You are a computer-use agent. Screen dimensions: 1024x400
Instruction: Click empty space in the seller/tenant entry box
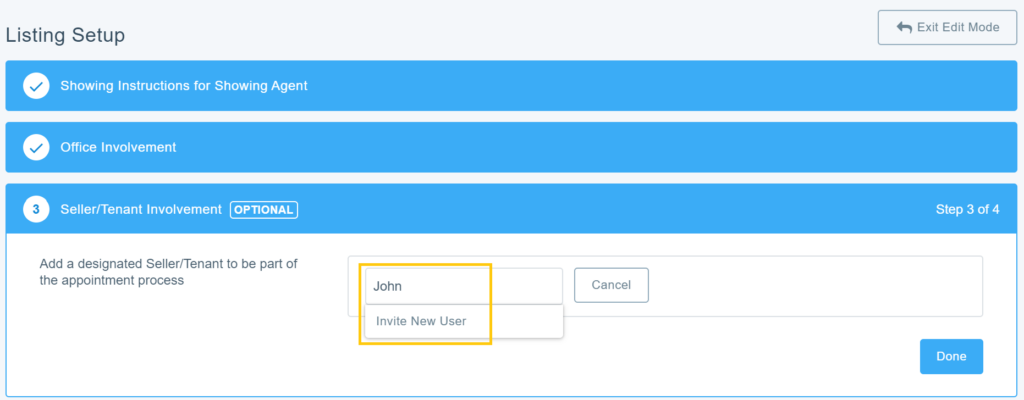[x=810, y=286]
